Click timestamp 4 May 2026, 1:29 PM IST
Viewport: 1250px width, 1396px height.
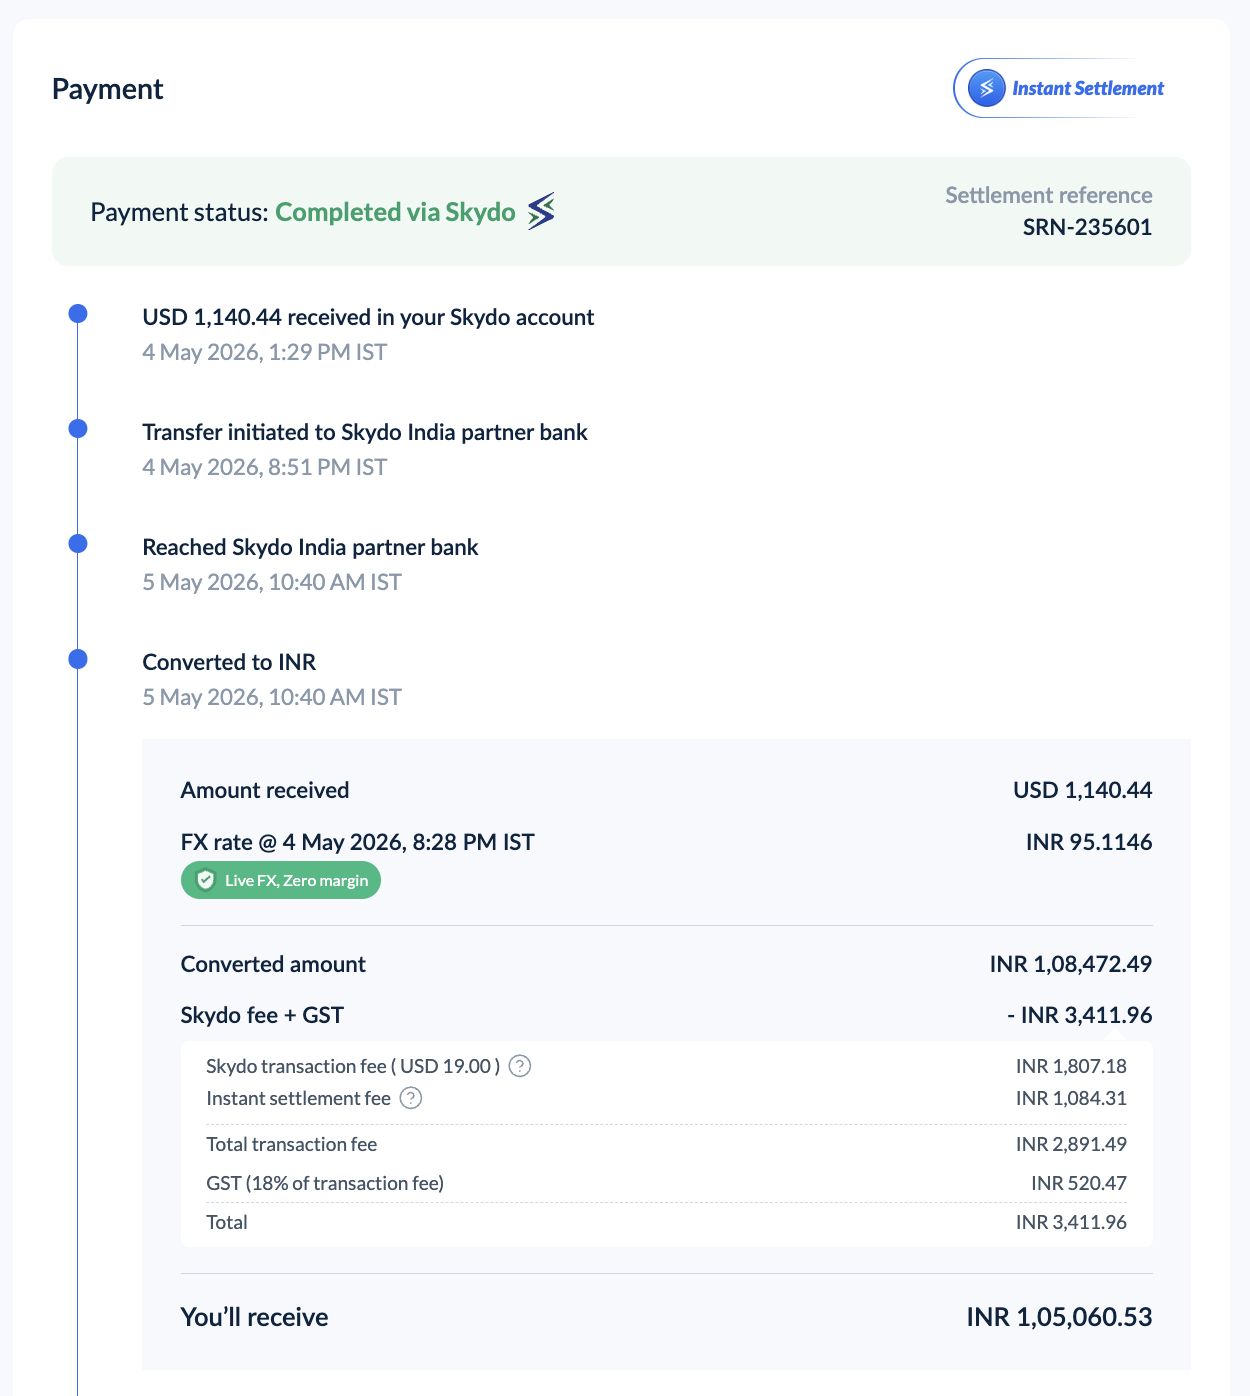tap(264, 352)
